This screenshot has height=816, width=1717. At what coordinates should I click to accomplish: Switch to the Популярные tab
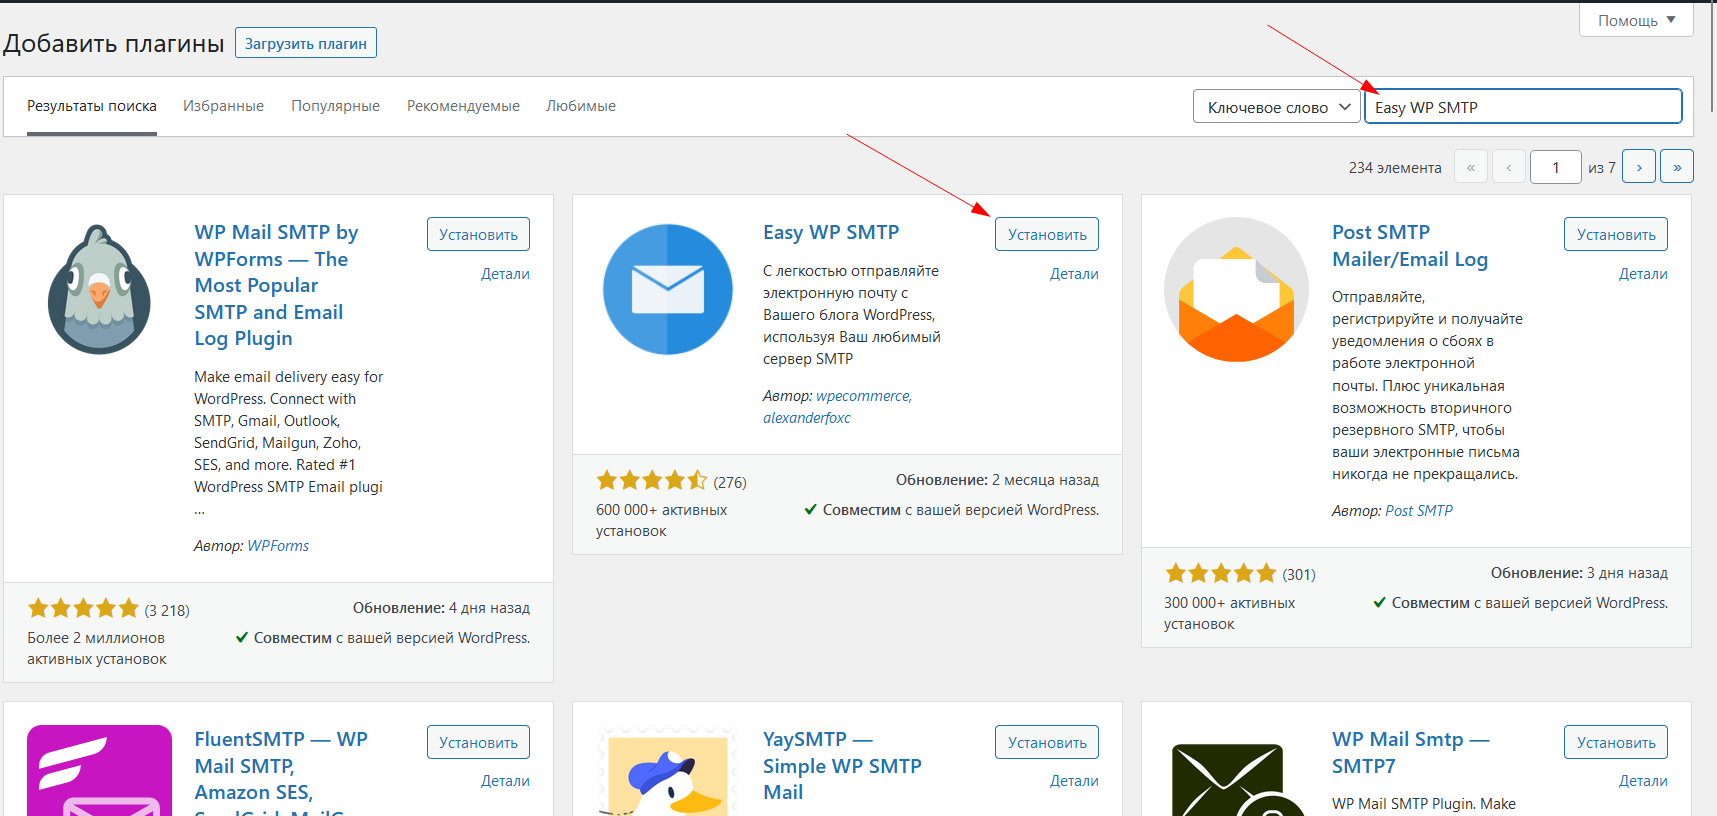coord(335,106)
